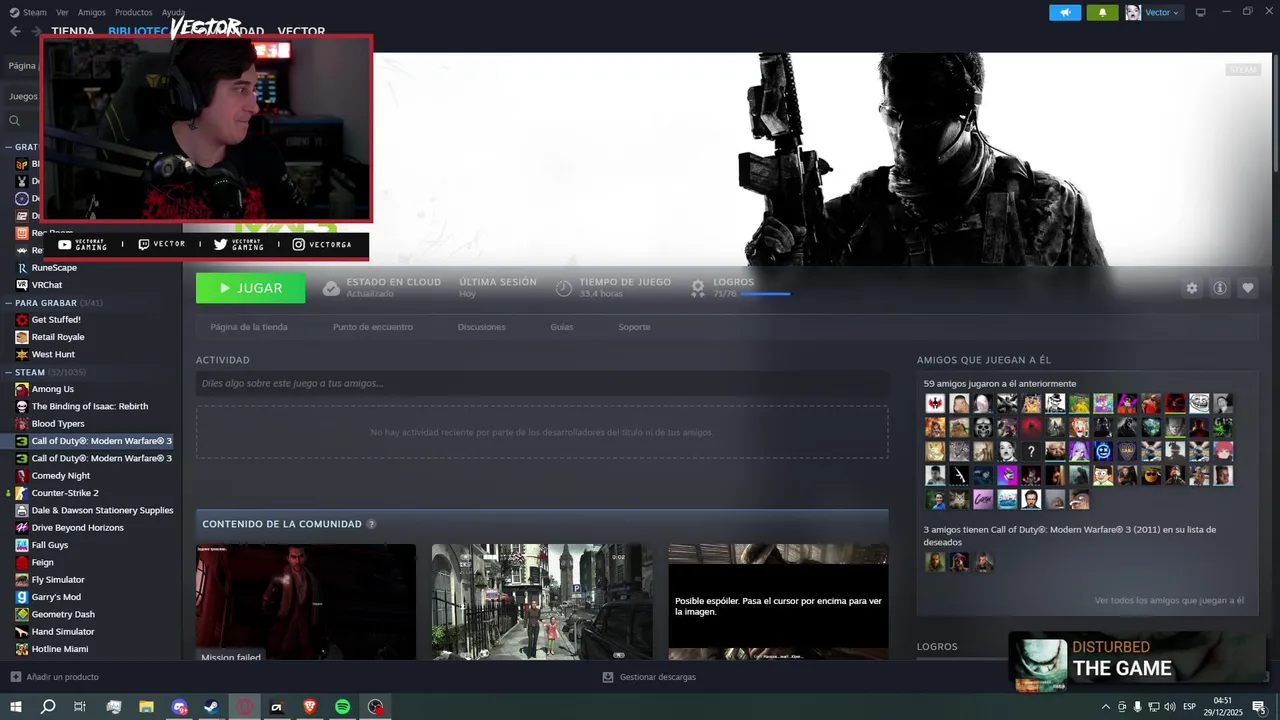Open the Mission failed community screenshot

[x=306, y=602]
